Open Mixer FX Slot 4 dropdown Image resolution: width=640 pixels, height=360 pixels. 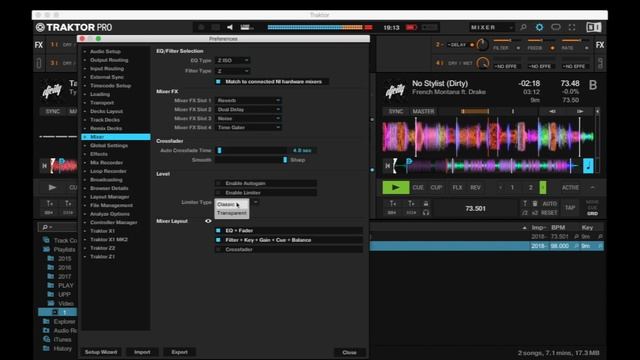click(248, 127)
